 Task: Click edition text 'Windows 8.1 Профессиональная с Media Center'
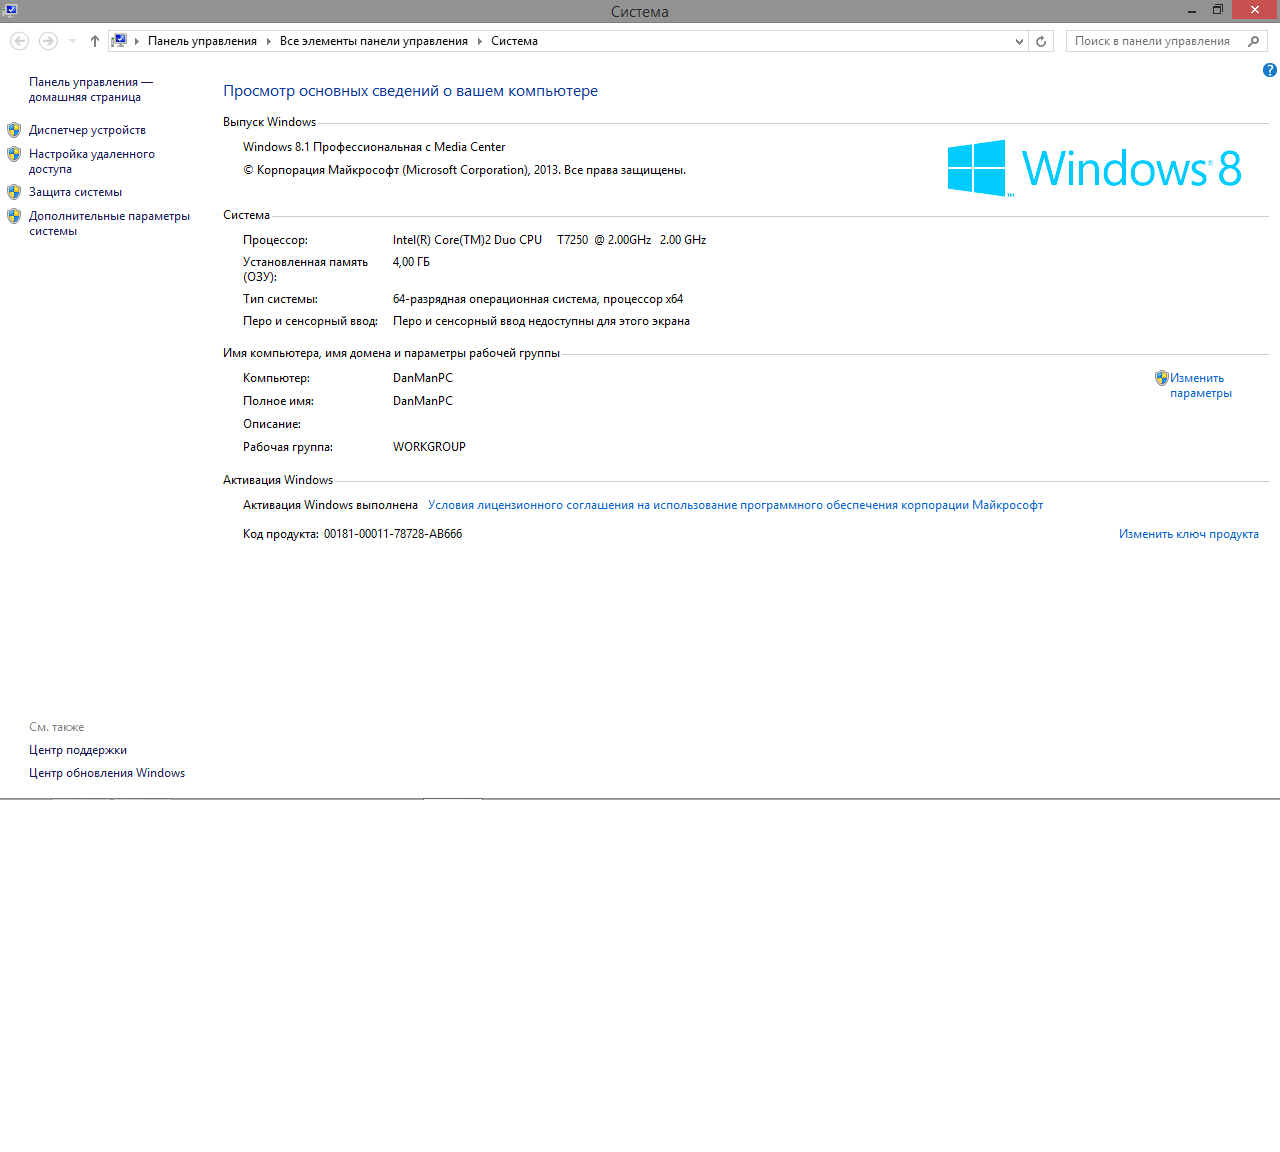point(374,147)
